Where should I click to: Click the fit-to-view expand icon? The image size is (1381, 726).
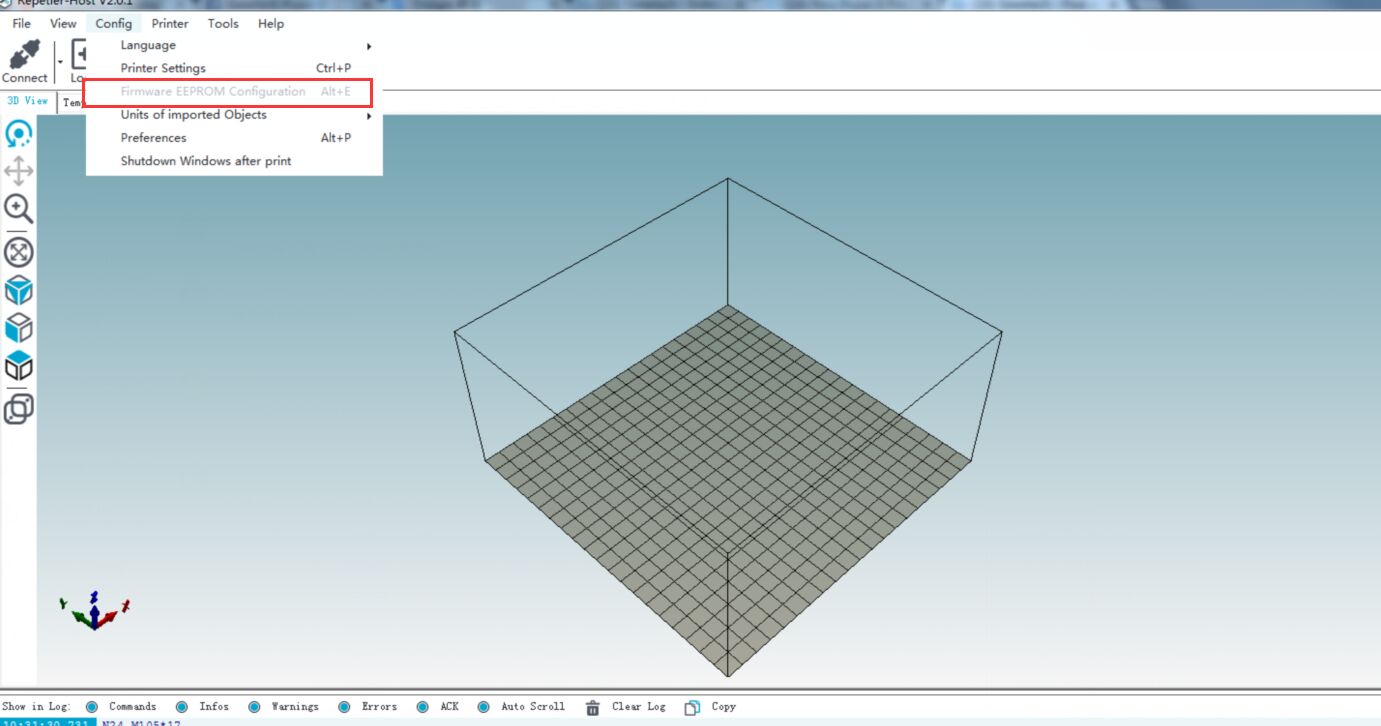pos(19,251)
